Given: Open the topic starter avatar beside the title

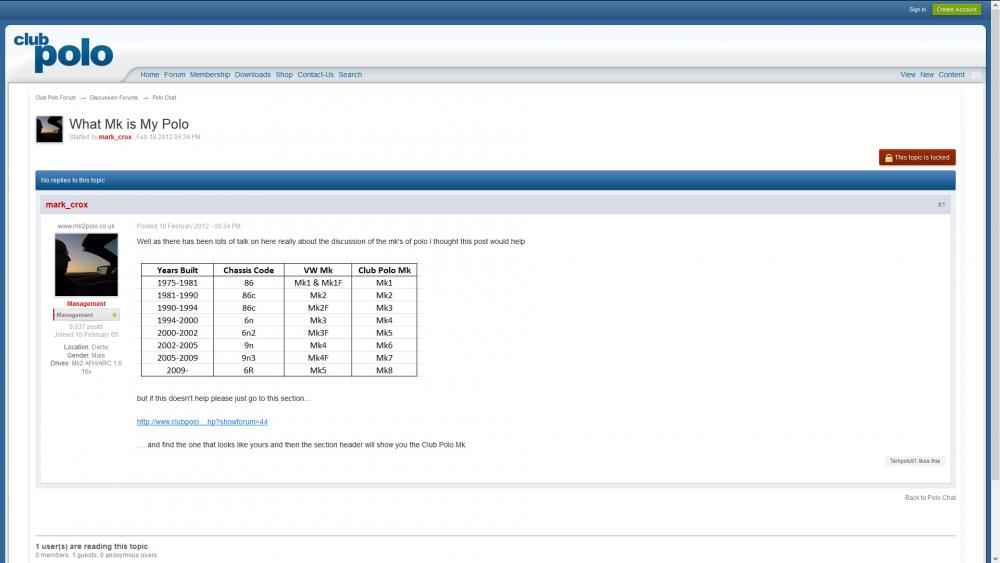Looking at the screenshot, I should pyautogui.click(x=49, y=129).
